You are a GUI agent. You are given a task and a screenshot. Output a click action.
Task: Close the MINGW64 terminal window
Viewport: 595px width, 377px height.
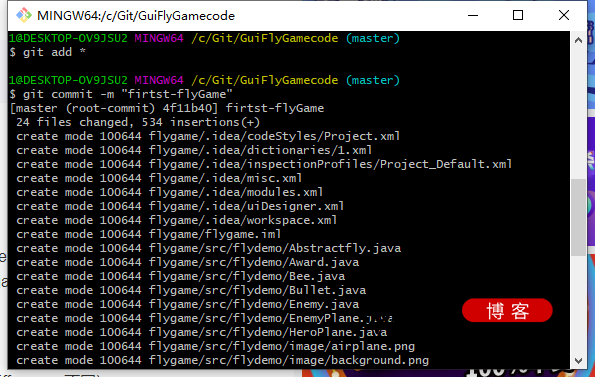pyautogui.click(x=564, y=15)
